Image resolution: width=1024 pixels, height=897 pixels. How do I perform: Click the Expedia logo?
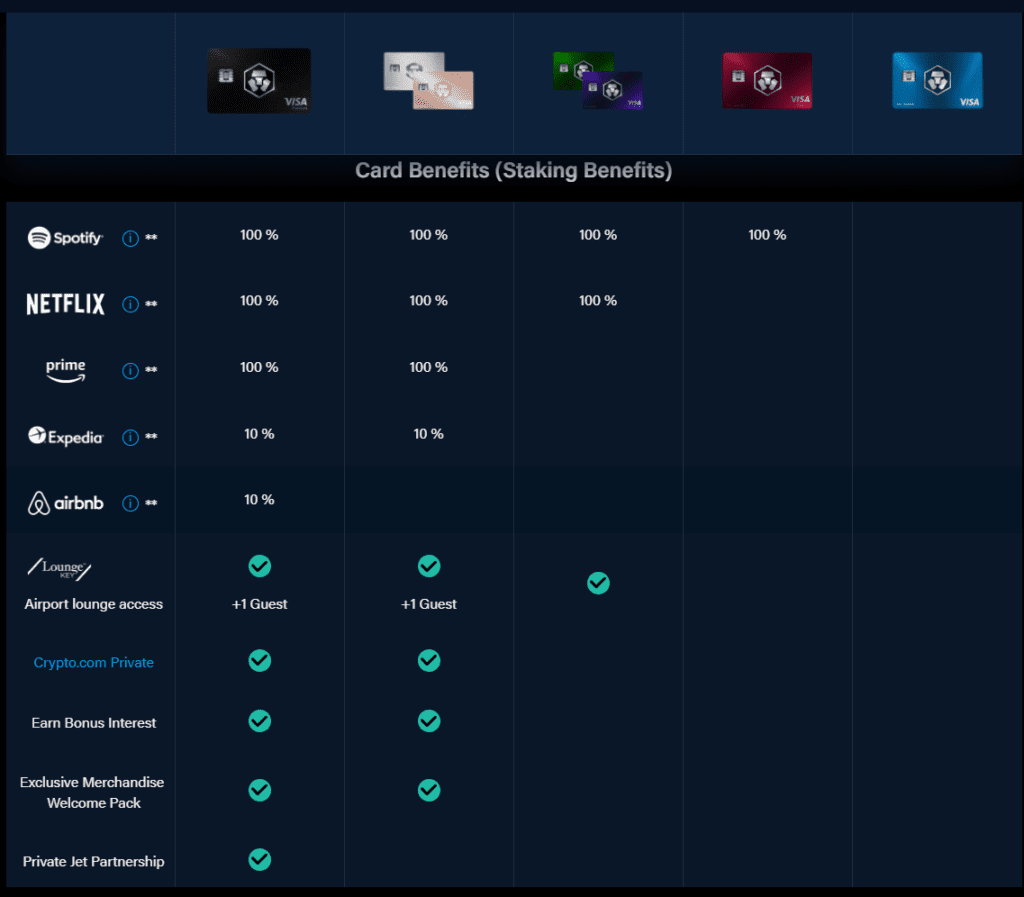click(65, 436)
